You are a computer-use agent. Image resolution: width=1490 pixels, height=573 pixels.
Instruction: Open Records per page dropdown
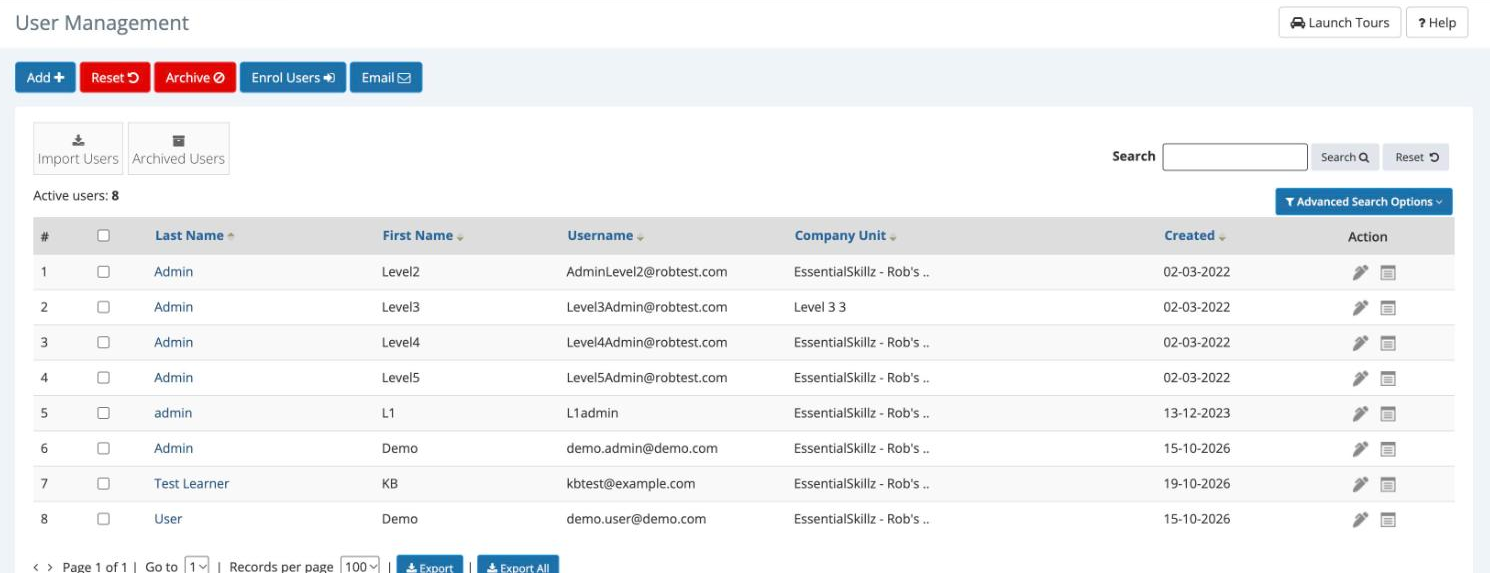[x=360, y=566]
